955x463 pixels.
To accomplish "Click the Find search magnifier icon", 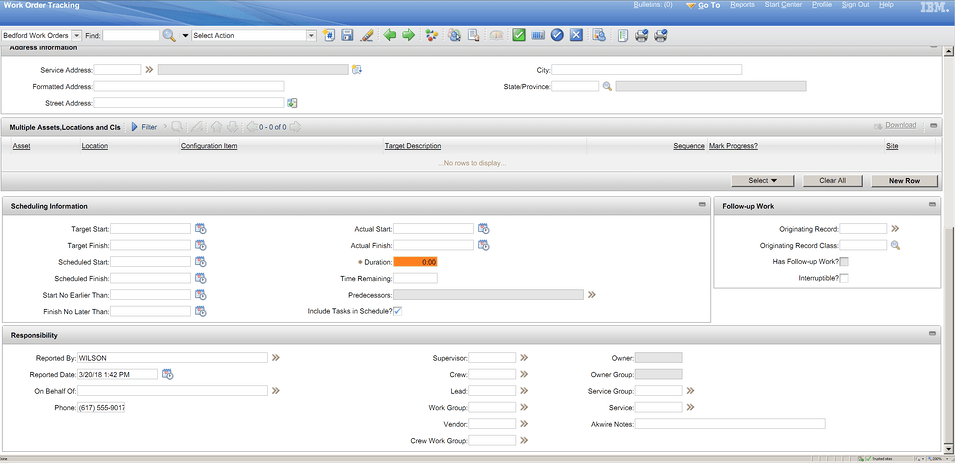I will pos(169,35).
